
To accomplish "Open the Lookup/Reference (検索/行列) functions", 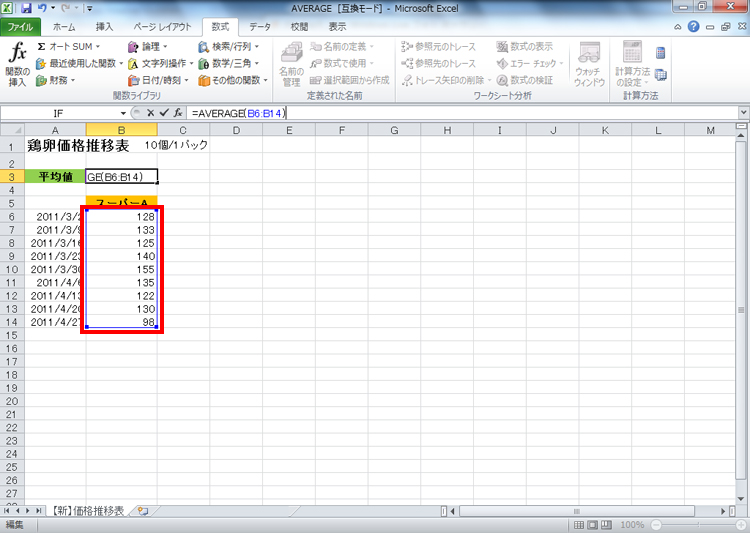I will [x=228, y=46].
